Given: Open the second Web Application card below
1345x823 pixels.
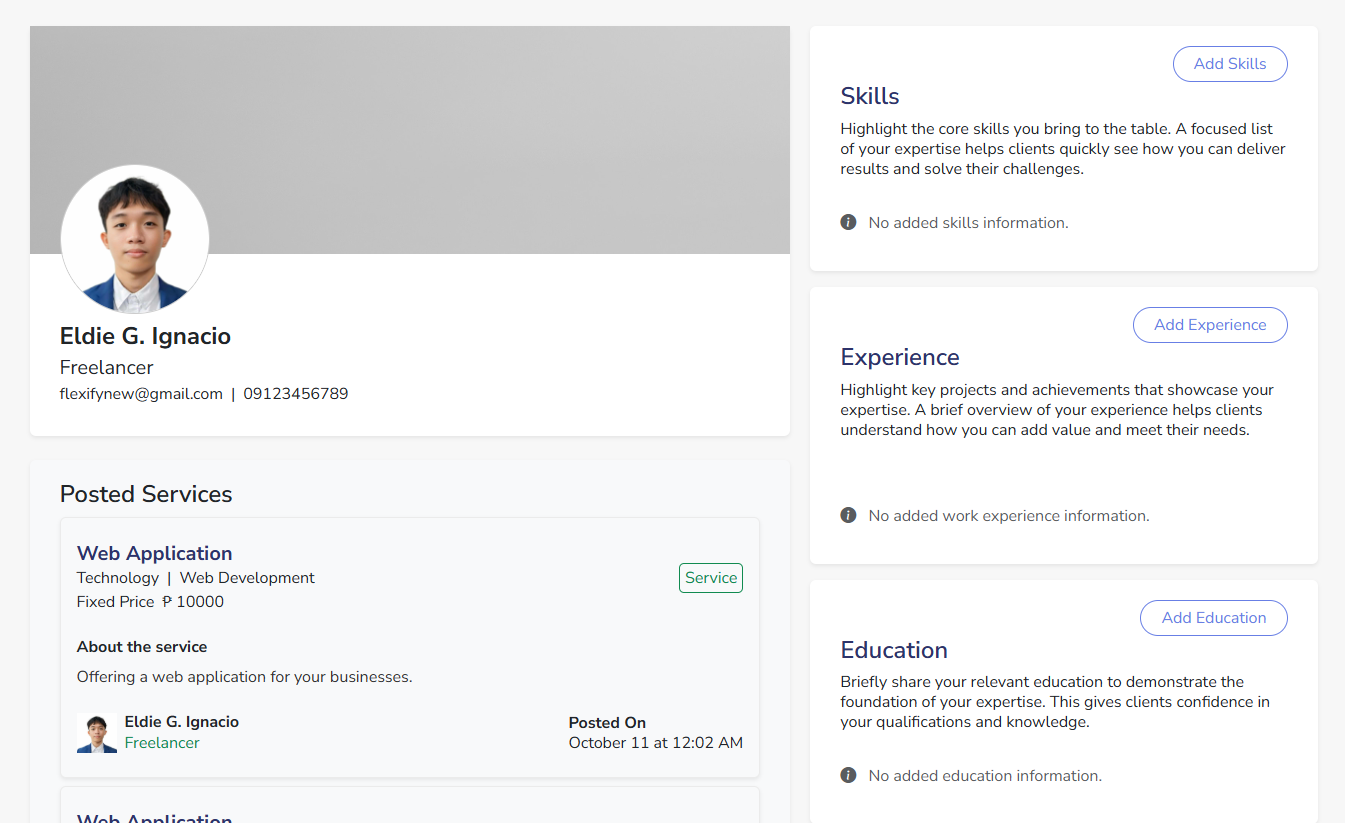Looking at the screenshot, I should (x=154, y=815).
